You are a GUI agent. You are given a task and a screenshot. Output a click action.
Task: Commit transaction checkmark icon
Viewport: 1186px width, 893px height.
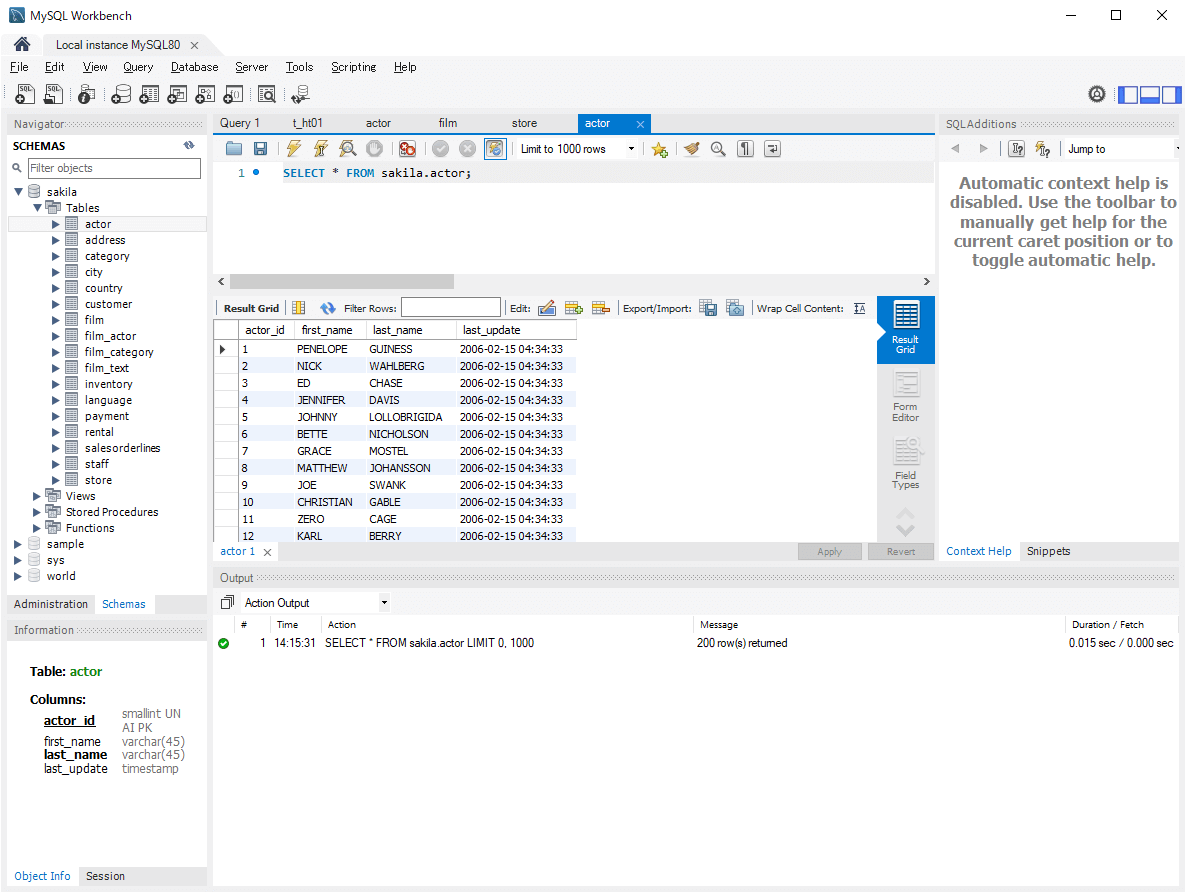pyautogui.click(x=441, y=149)
